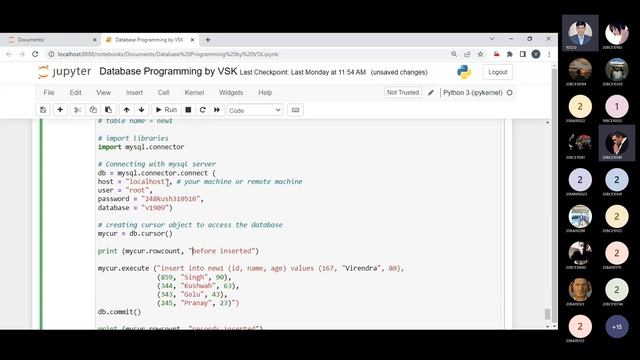
Task: Move the selected cell up
Action: (127, 110)
